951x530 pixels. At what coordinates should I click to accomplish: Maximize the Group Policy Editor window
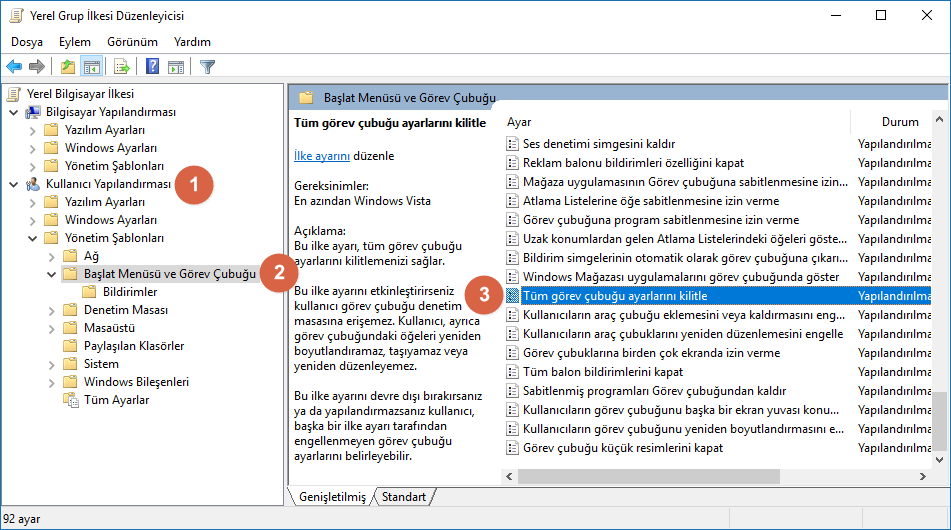pyautogui.click(x=881, y=15)
